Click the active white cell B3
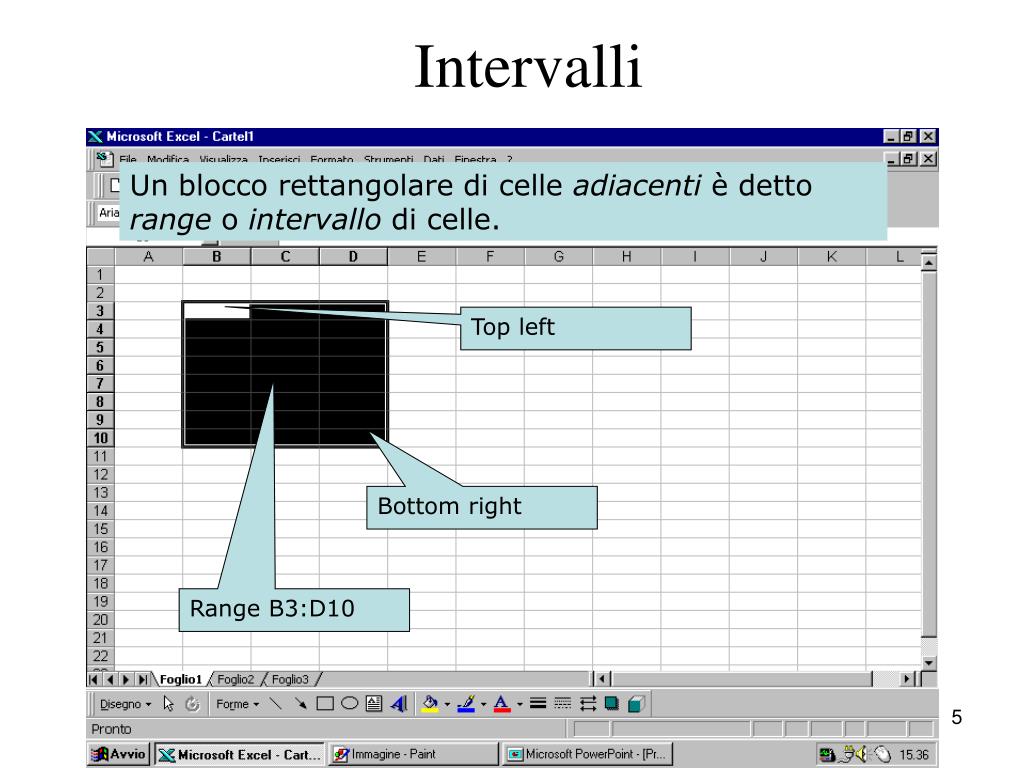 coord(217,311)
